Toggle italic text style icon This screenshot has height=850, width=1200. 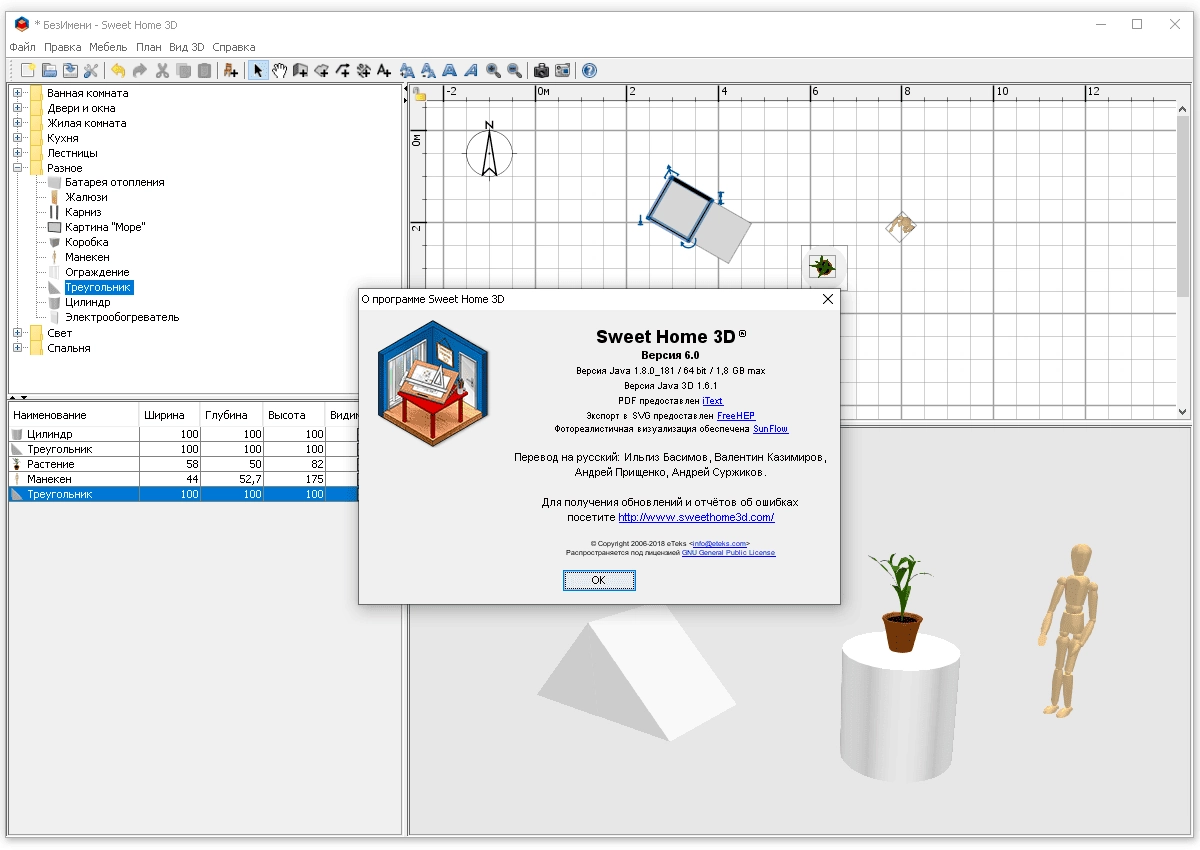point(471,70)
